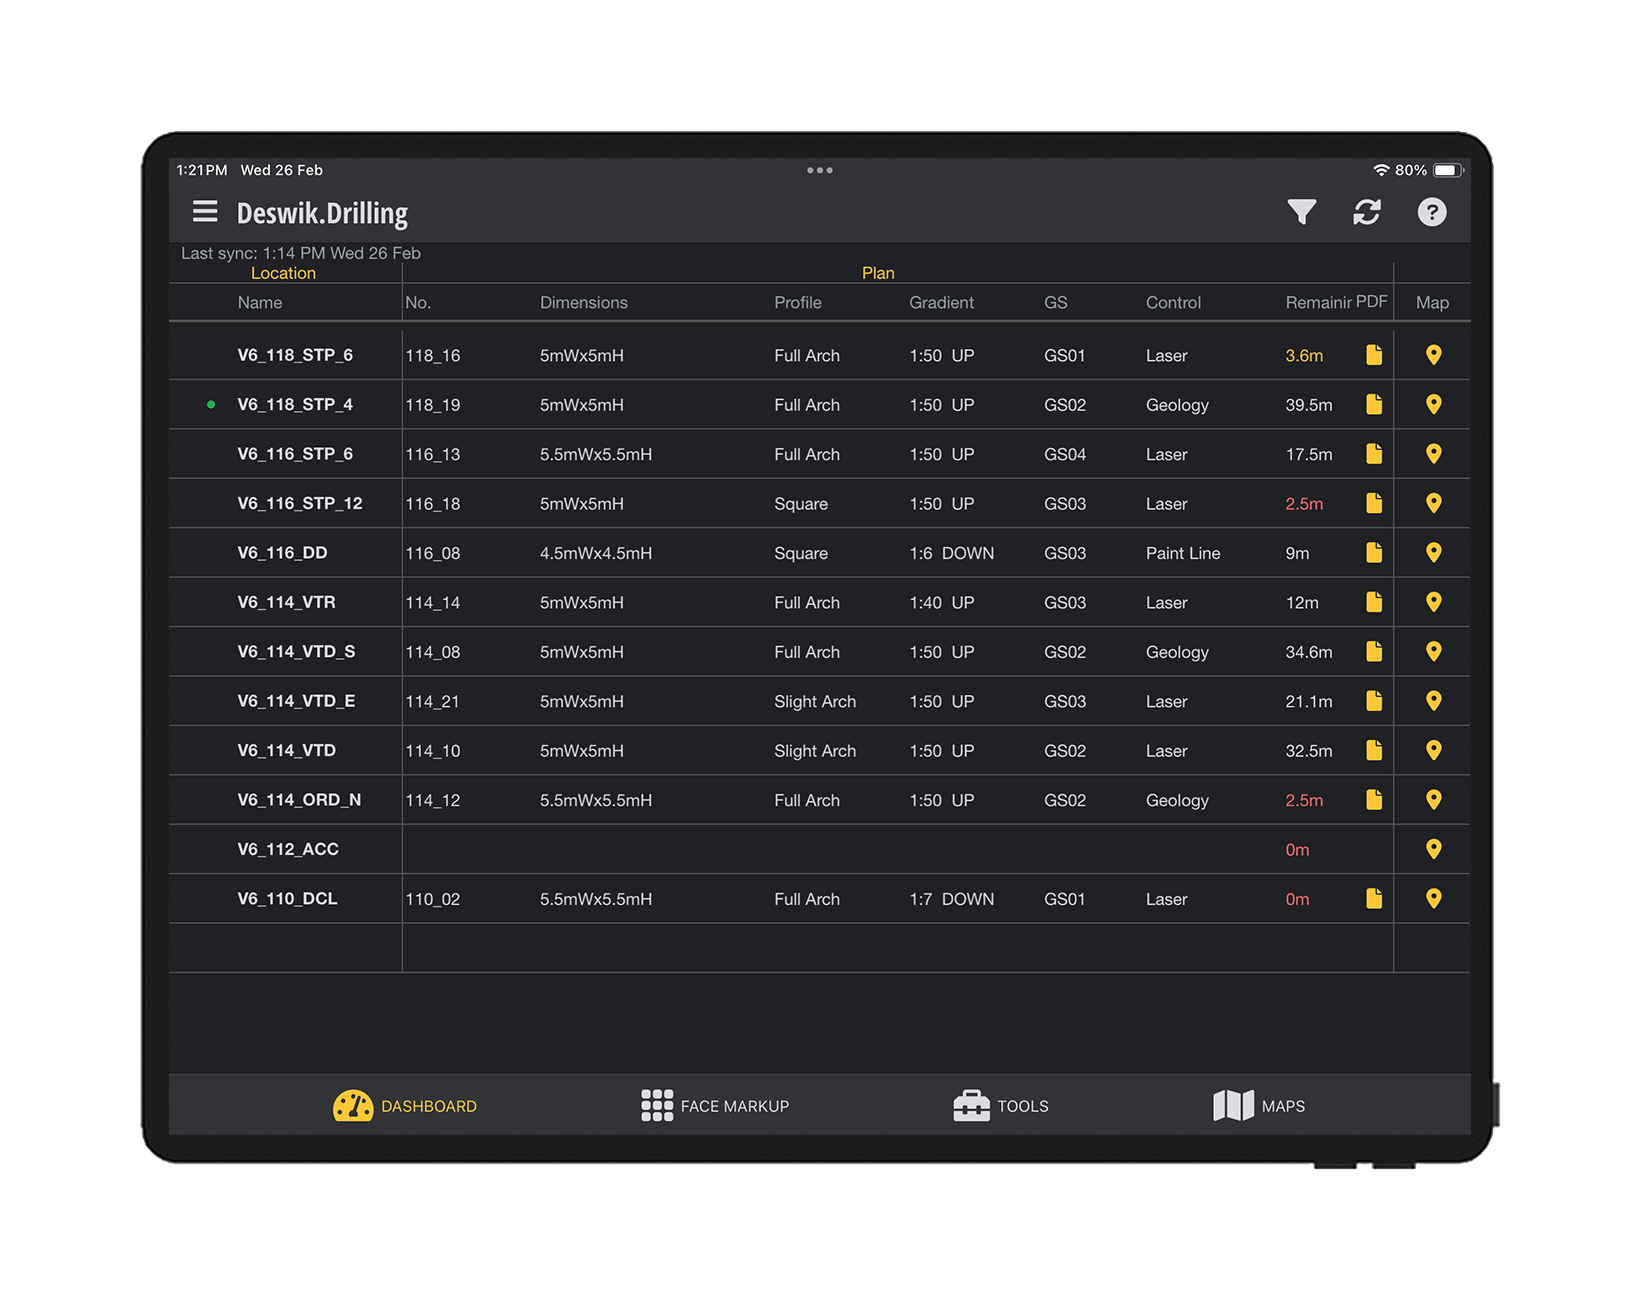The image size is (1634, 1300).
Task: Open PDF for V6_114_VTD row
Action: (x=1374, y=750)
